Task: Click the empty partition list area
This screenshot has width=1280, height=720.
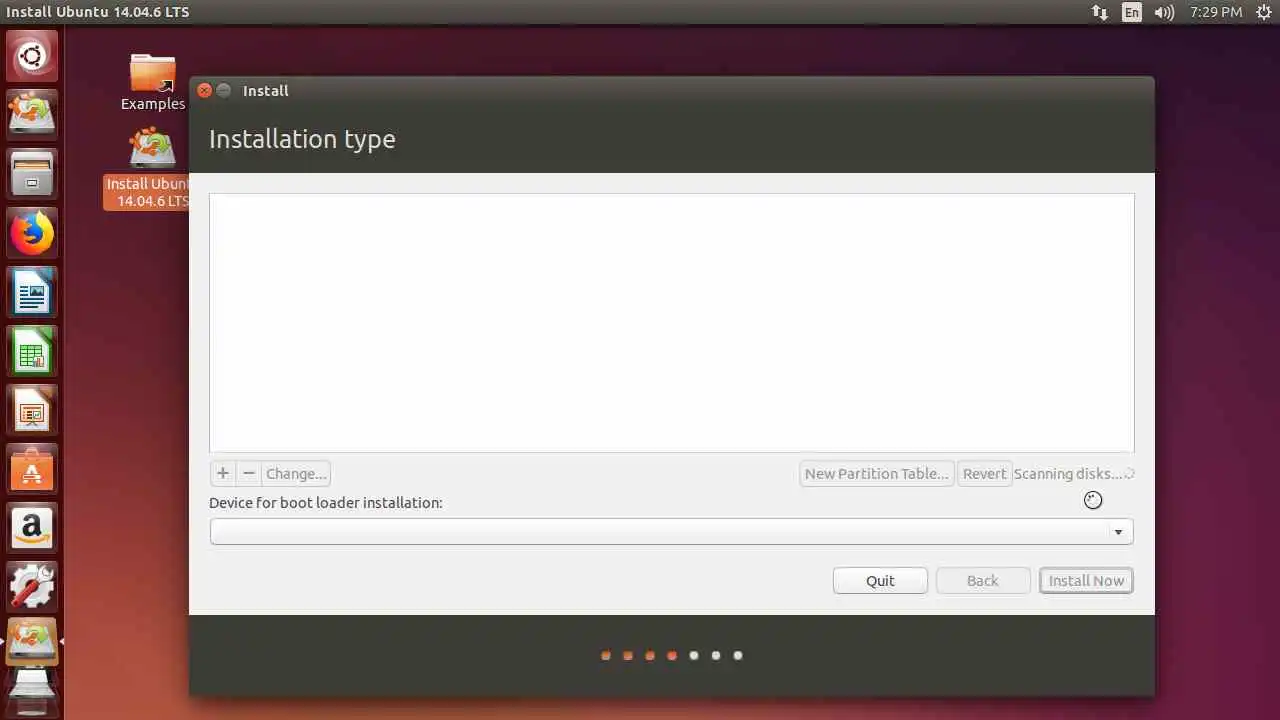Action: pyautogui.click(x=671, y=322)
